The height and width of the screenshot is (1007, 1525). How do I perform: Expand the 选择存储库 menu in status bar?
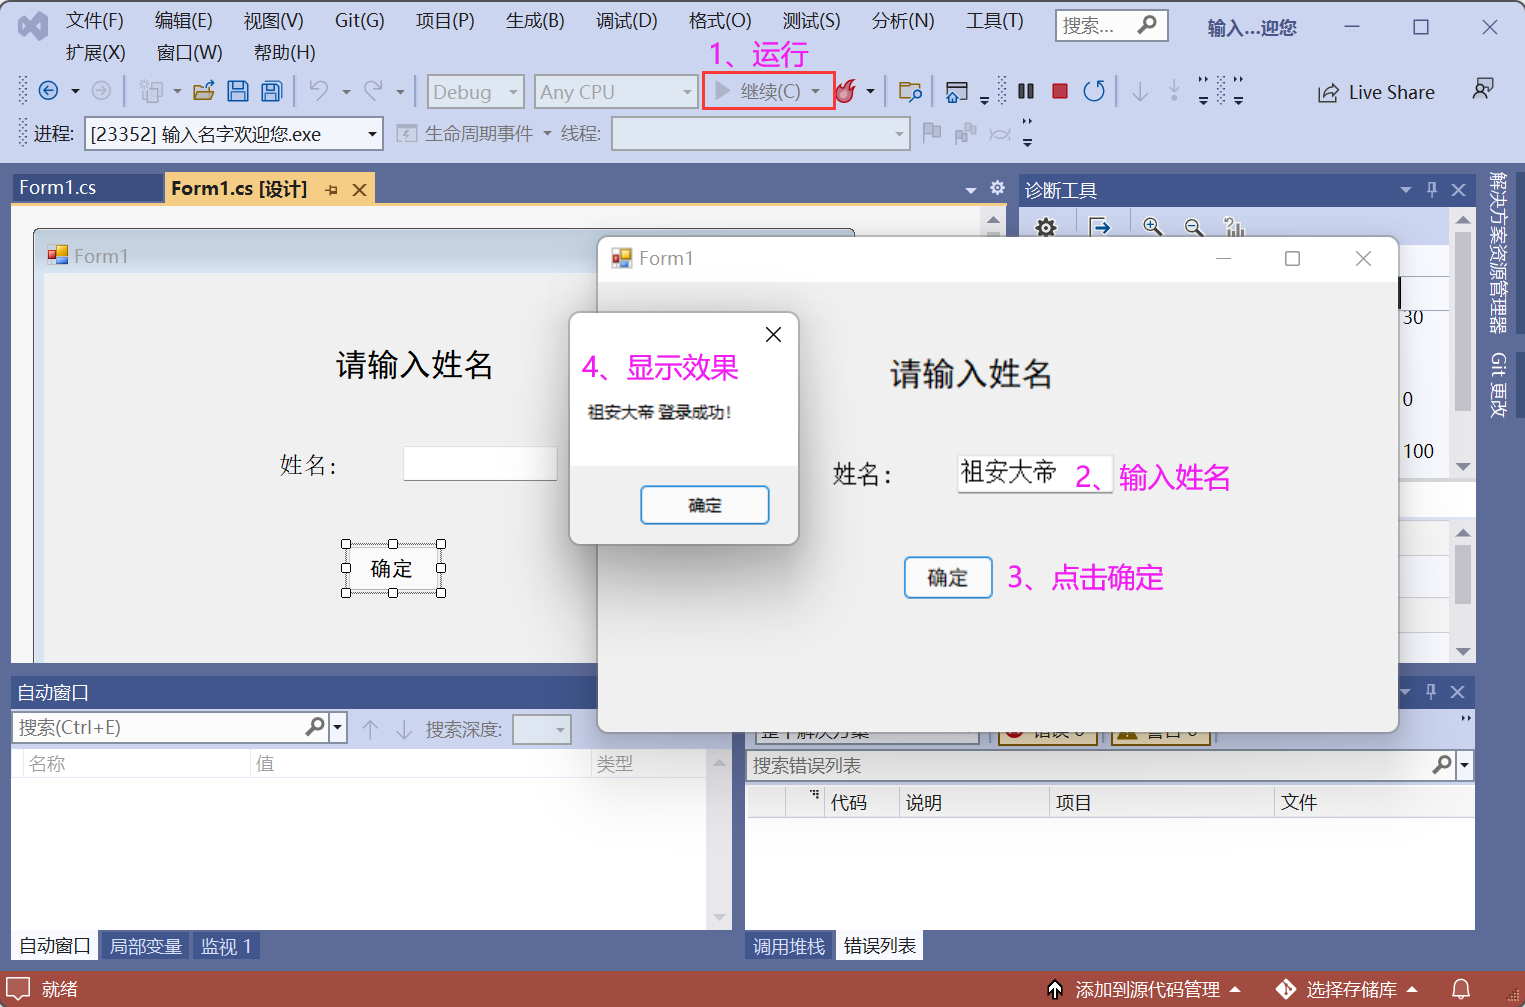tap(1347, 989)
